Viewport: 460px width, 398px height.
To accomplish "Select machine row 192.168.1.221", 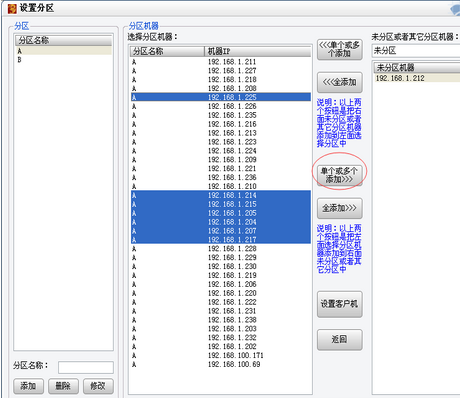I will coord(221,168).
